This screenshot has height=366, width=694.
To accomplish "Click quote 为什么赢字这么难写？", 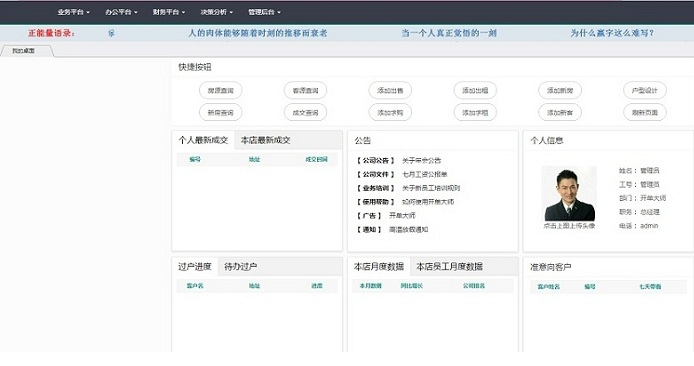I will coord(612,33).
